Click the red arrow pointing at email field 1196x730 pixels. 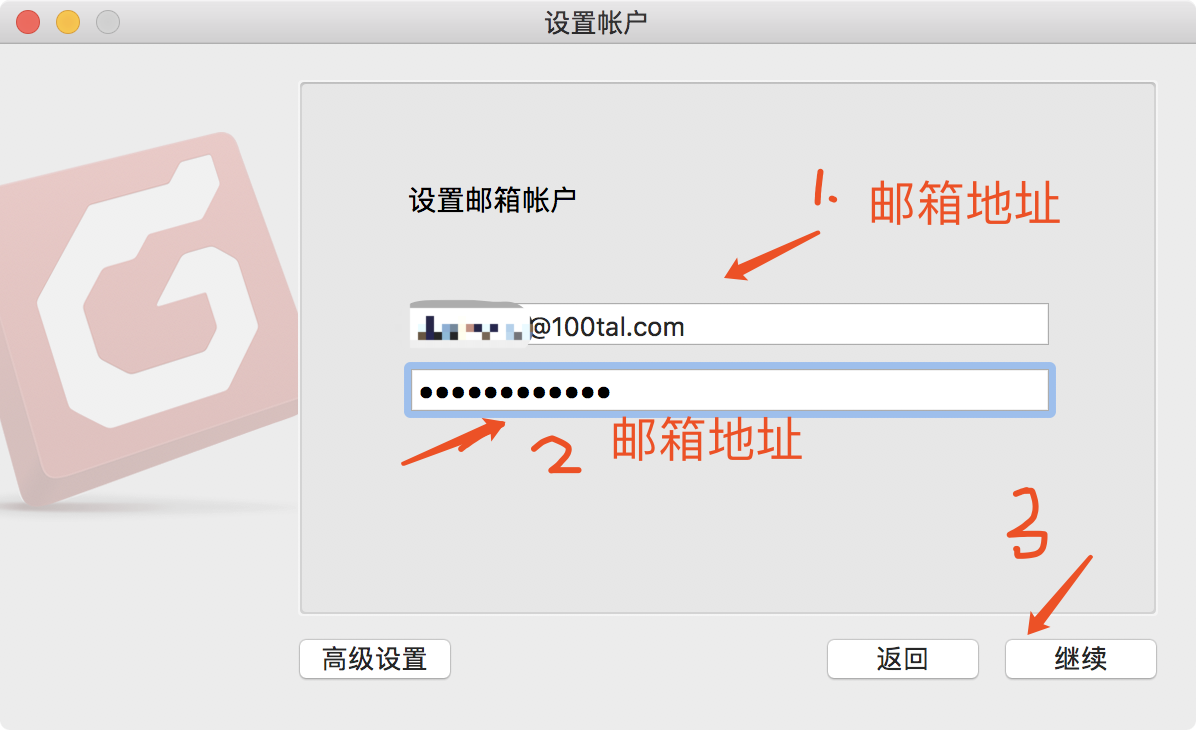pos(772,256)
